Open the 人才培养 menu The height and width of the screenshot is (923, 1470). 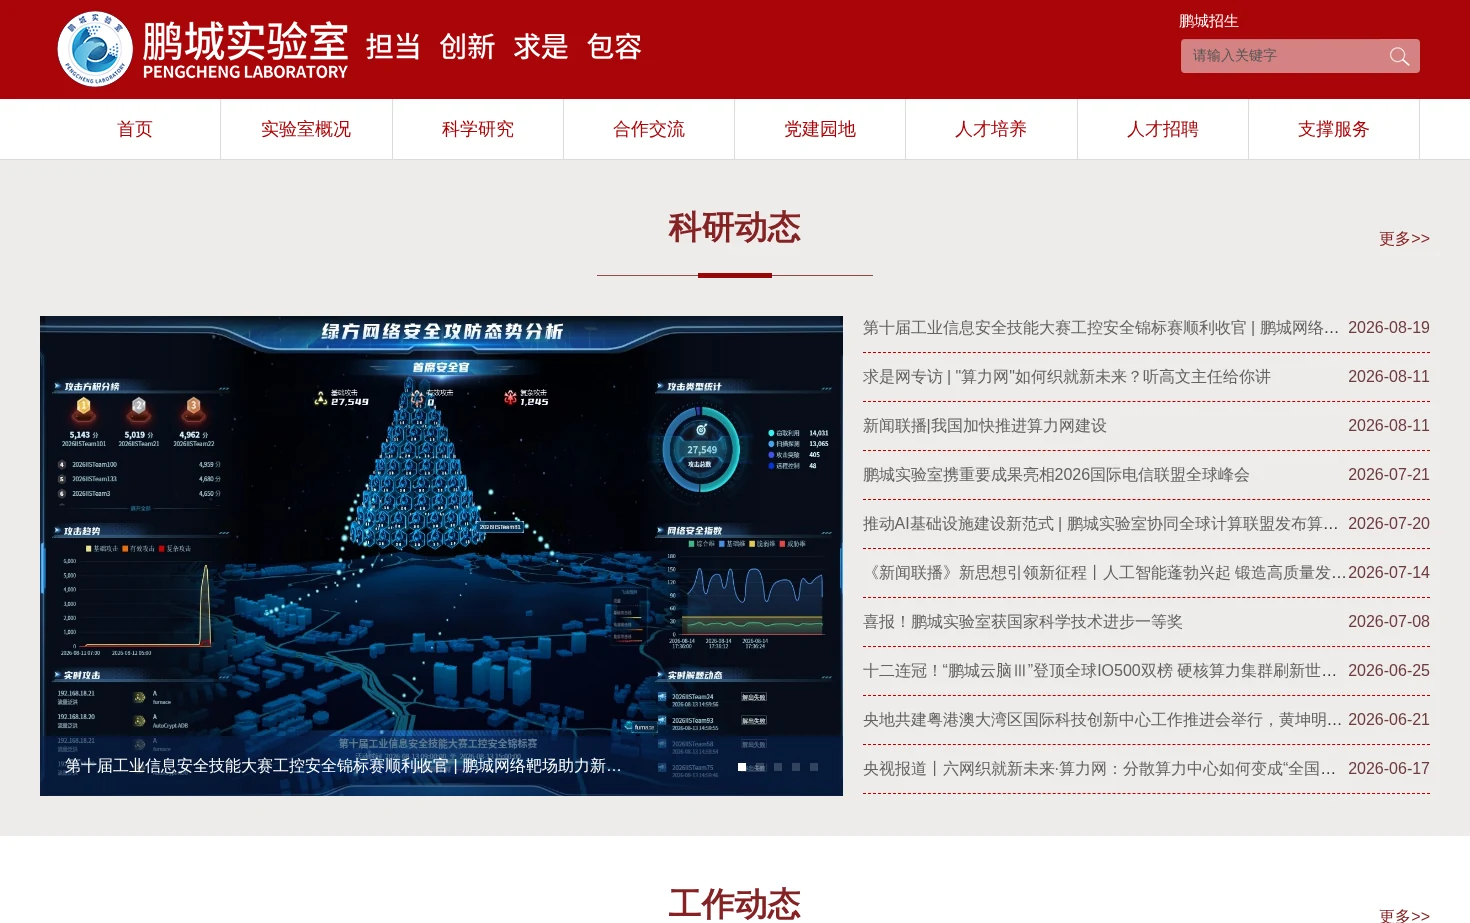[991, 129]
